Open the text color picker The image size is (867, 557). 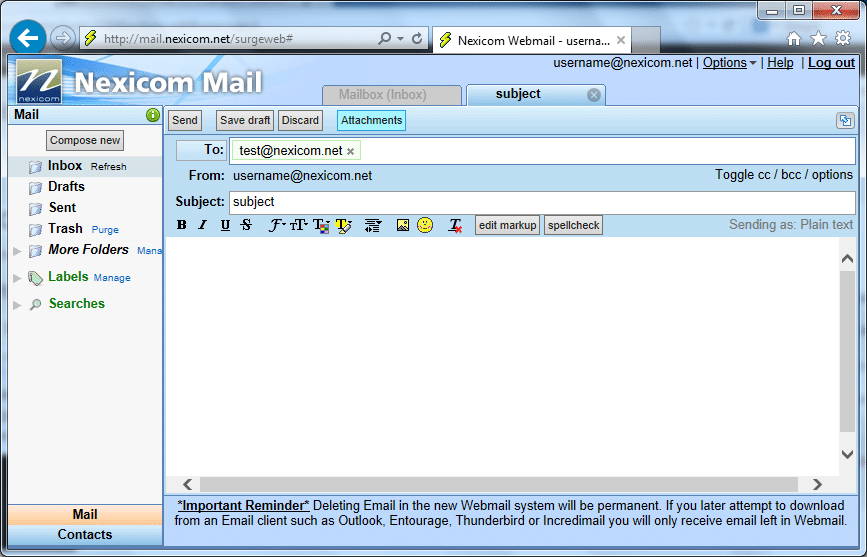point(321,226)
